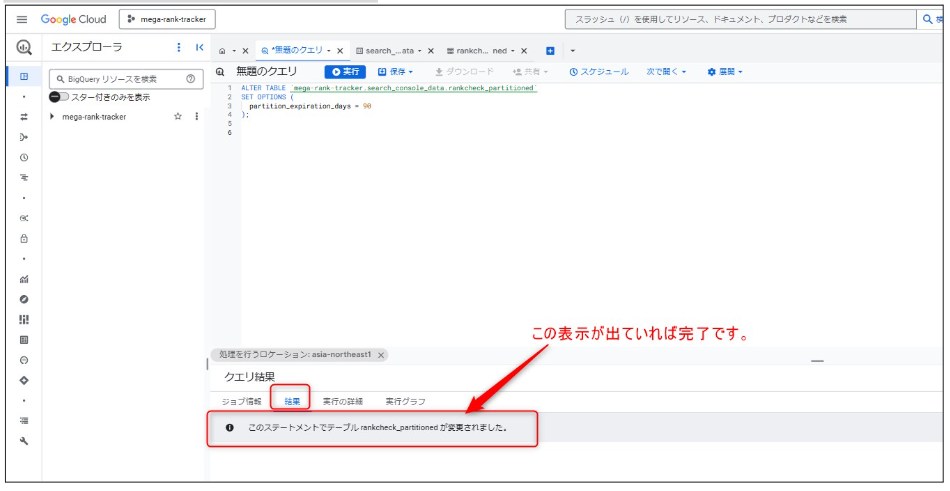
Task: Open the 実行の詳細 tab
Action: pos(343,401)
